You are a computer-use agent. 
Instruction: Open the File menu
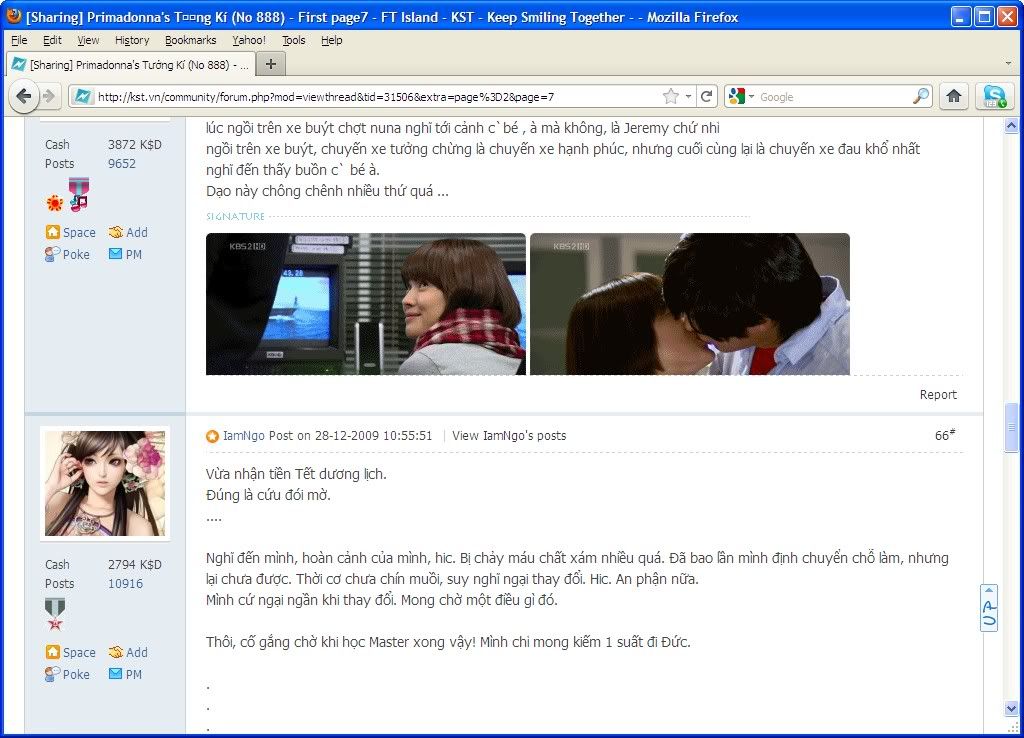coord(19,40)
